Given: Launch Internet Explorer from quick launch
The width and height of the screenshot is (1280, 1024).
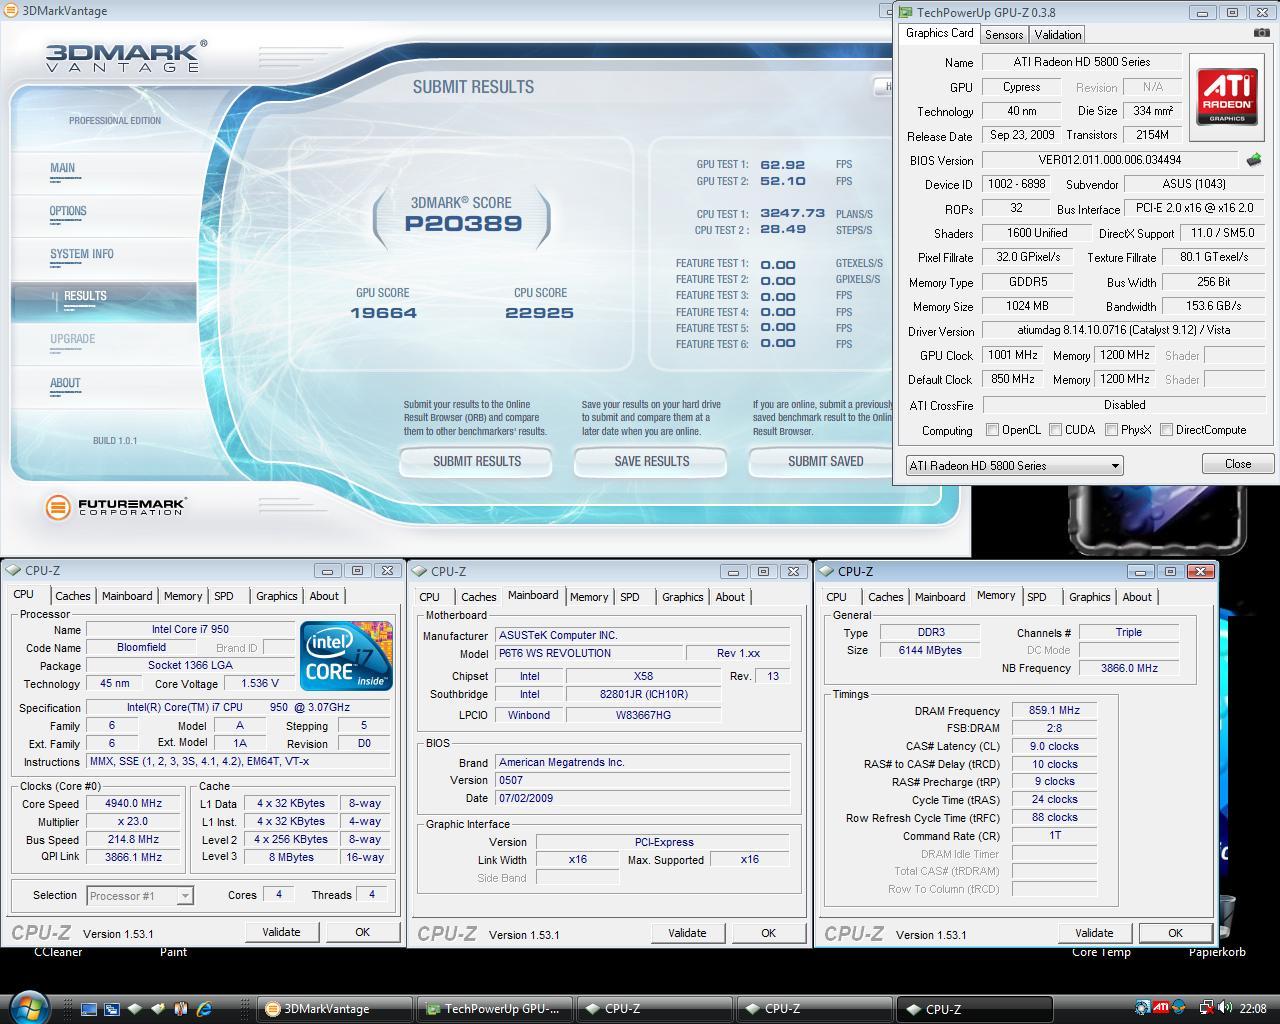Looking at the screenshot, I should (204, 1009).
